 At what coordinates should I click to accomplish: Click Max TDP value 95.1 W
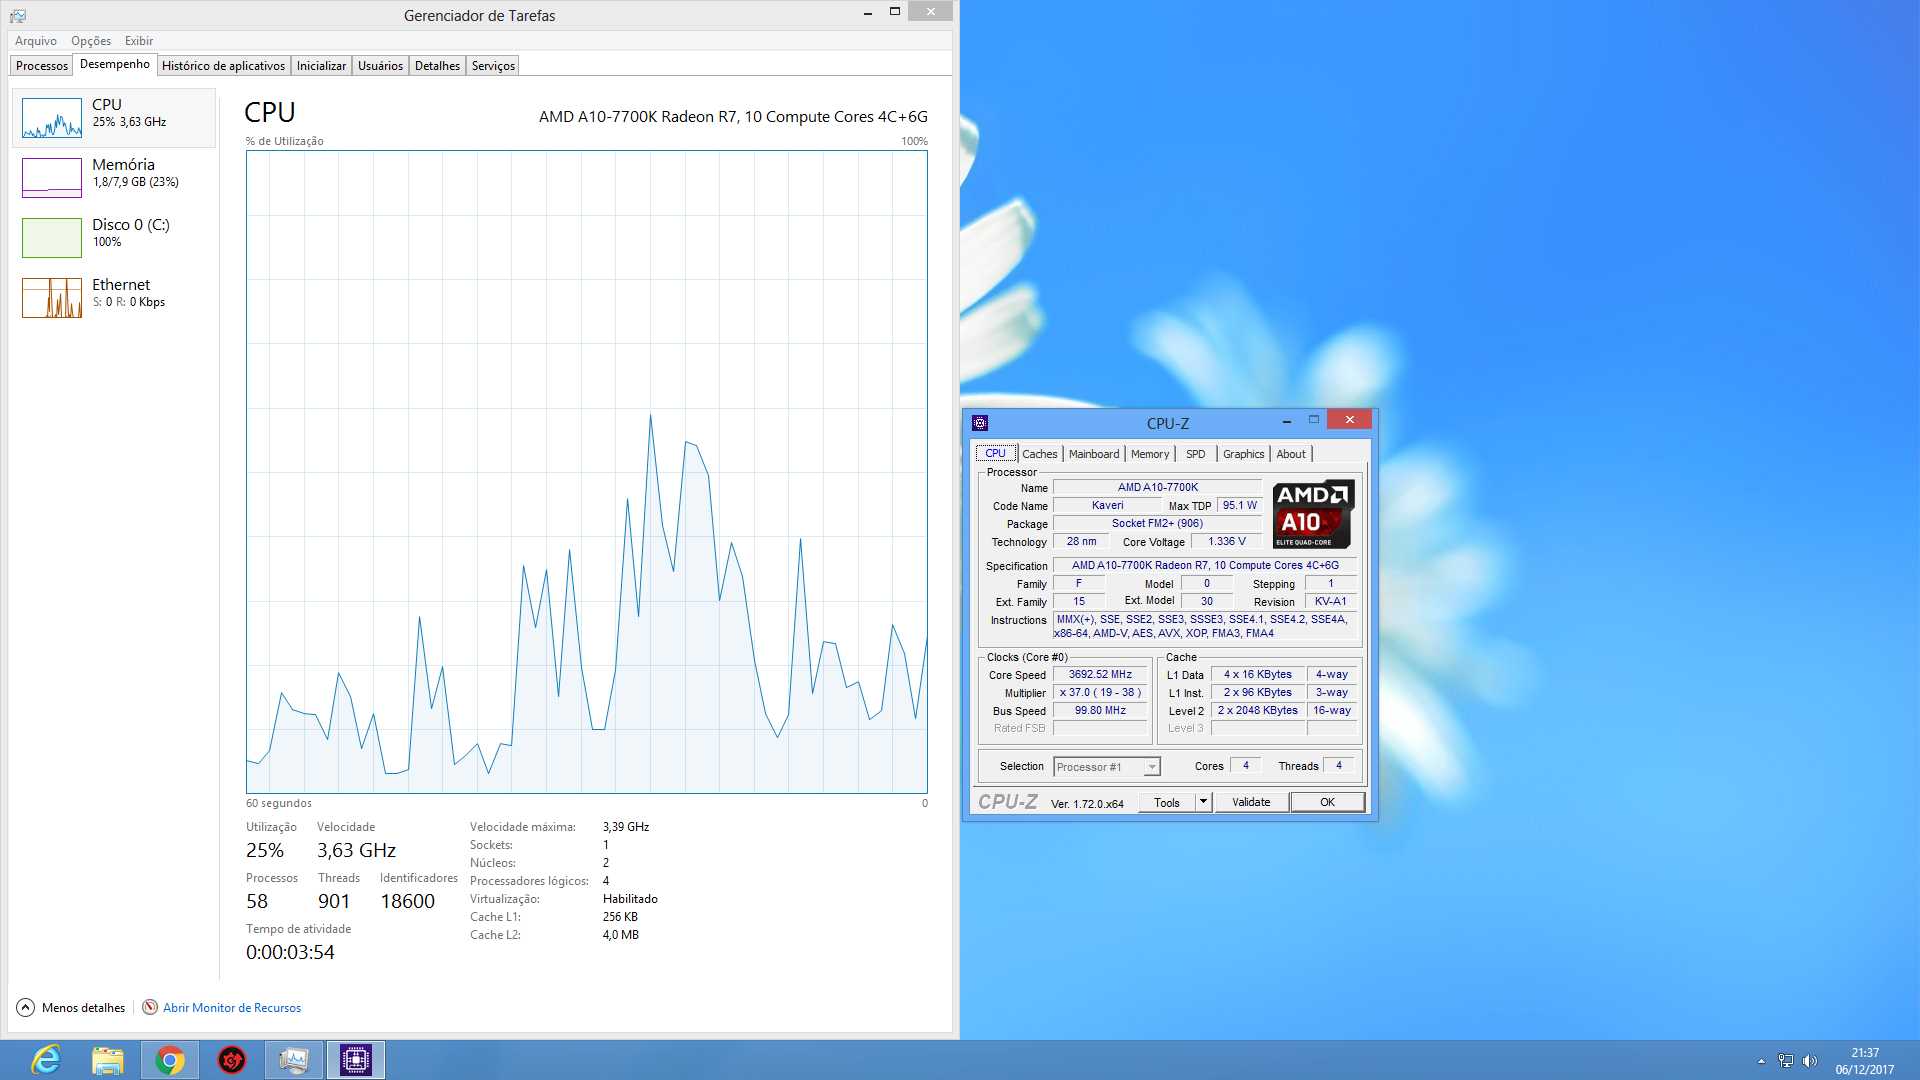[1240, 506]
